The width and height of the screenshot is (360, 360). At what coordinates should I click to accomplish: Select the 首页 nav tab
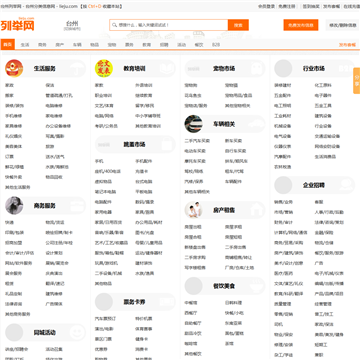(7, 45)
